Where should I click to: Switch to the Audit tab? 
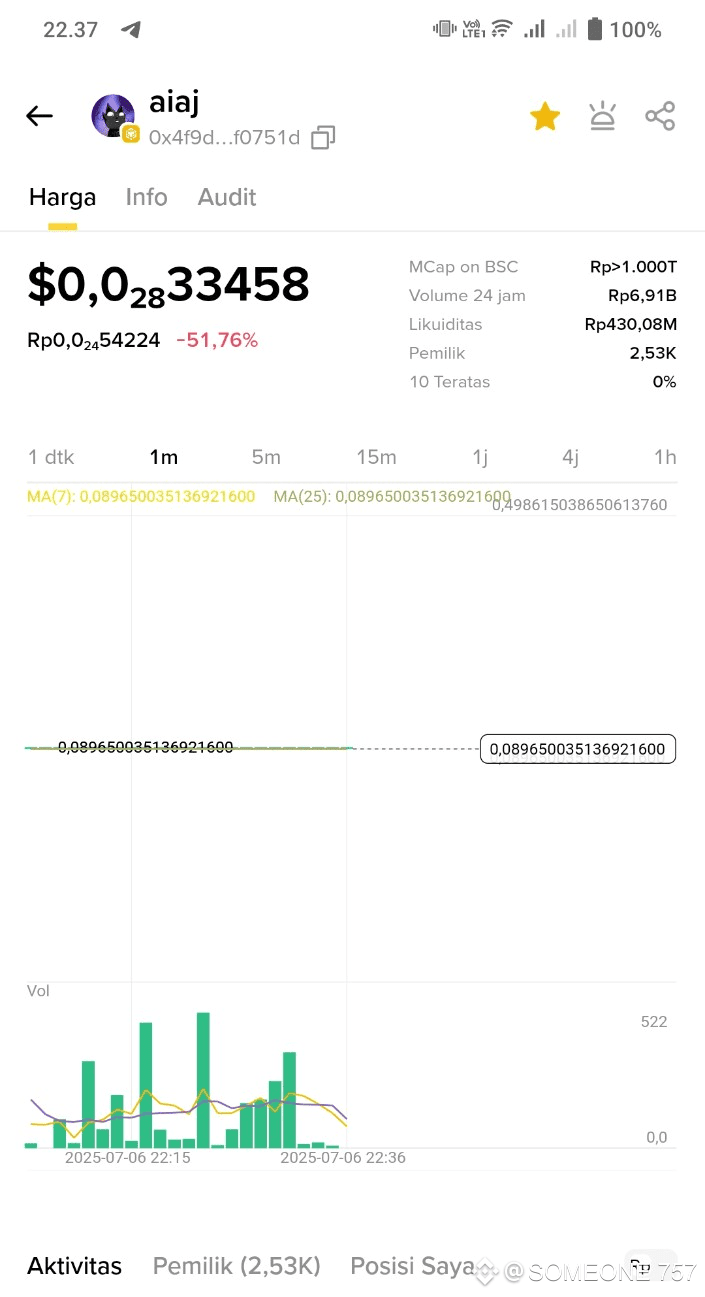227,197
